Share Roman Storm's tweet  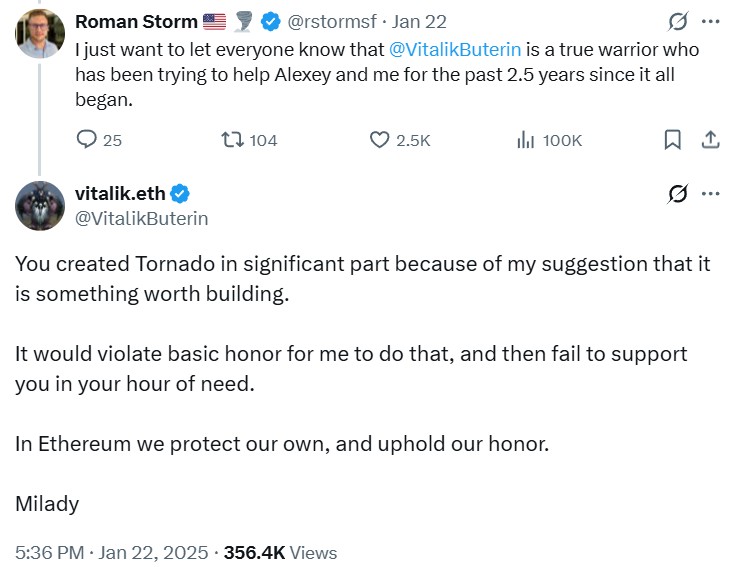point(710,140)
